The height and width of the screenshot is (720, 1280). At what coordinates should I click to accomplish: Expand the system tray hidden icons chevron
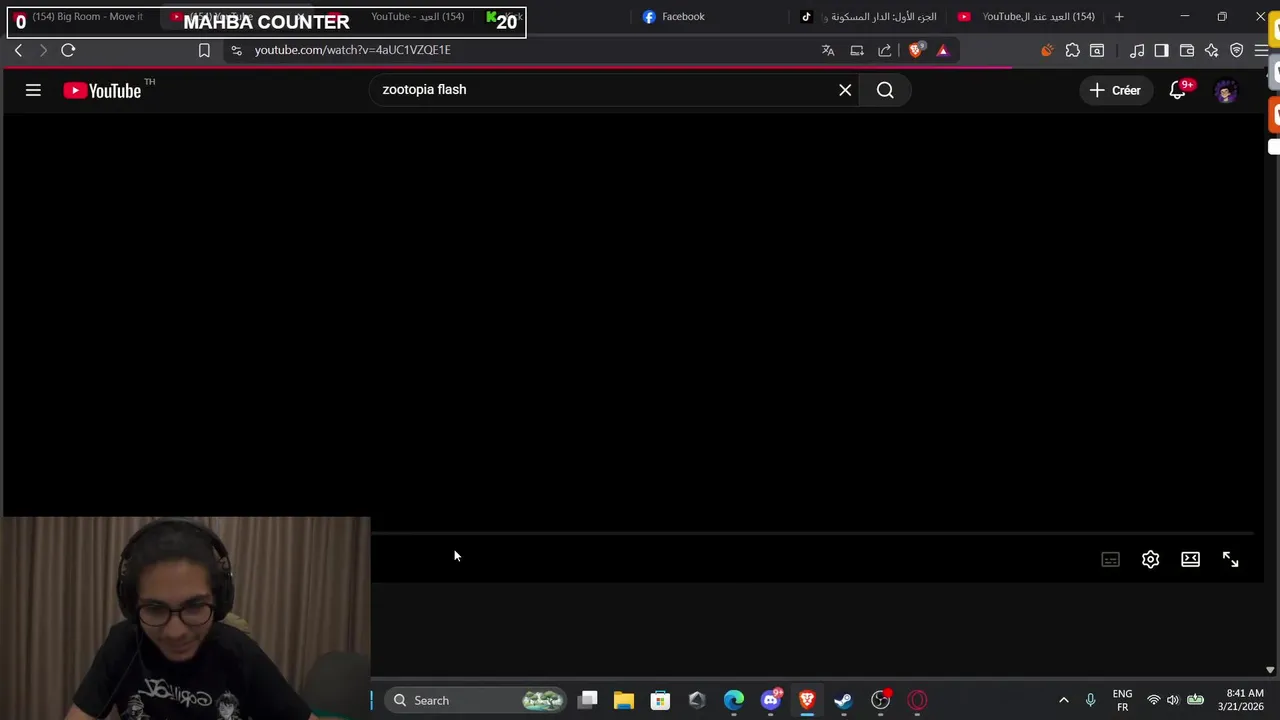tap(1063, 700)
